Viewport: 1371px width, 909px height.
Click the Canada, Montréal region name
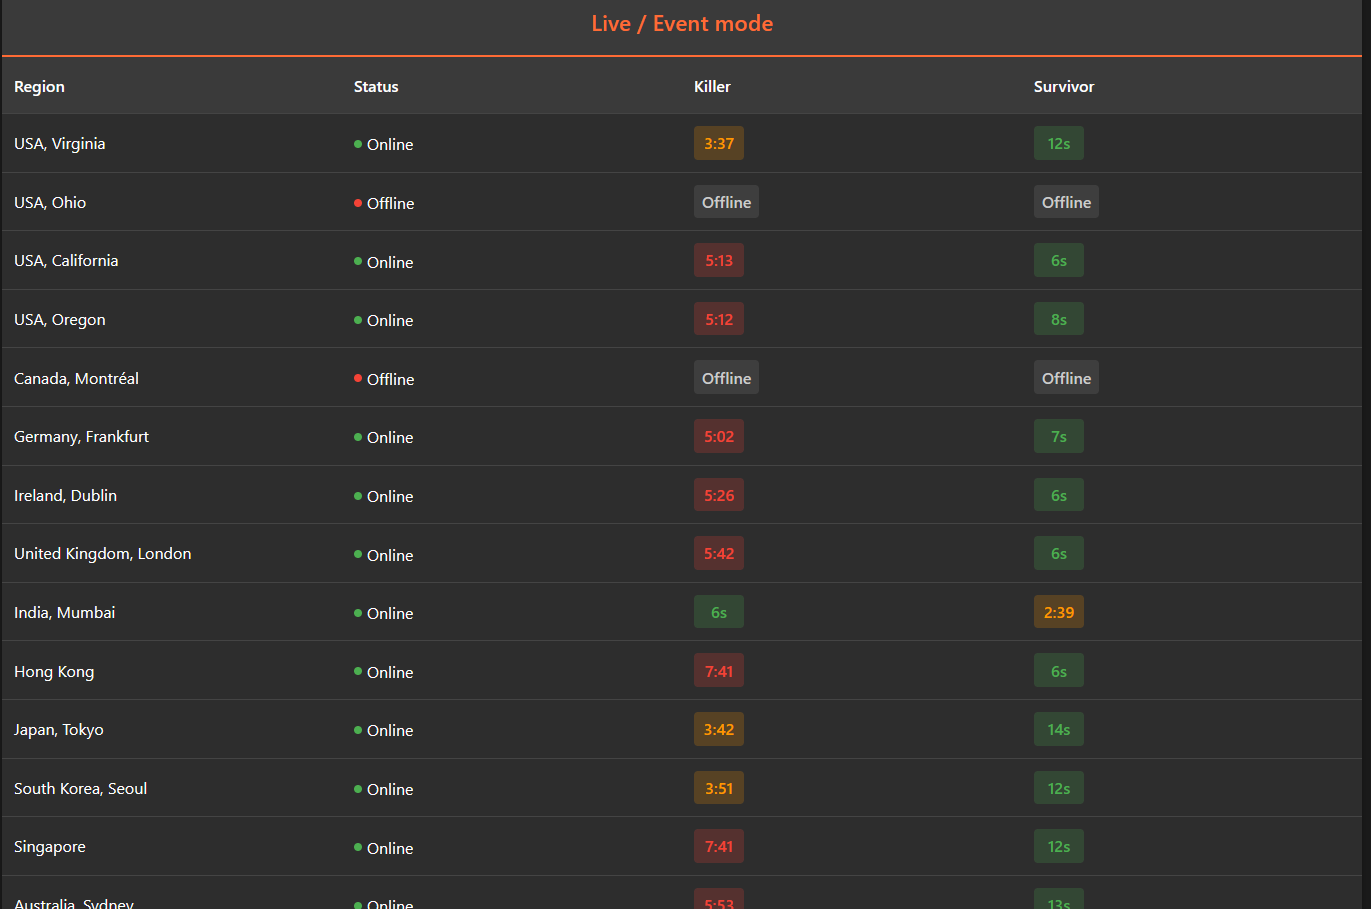76,378
